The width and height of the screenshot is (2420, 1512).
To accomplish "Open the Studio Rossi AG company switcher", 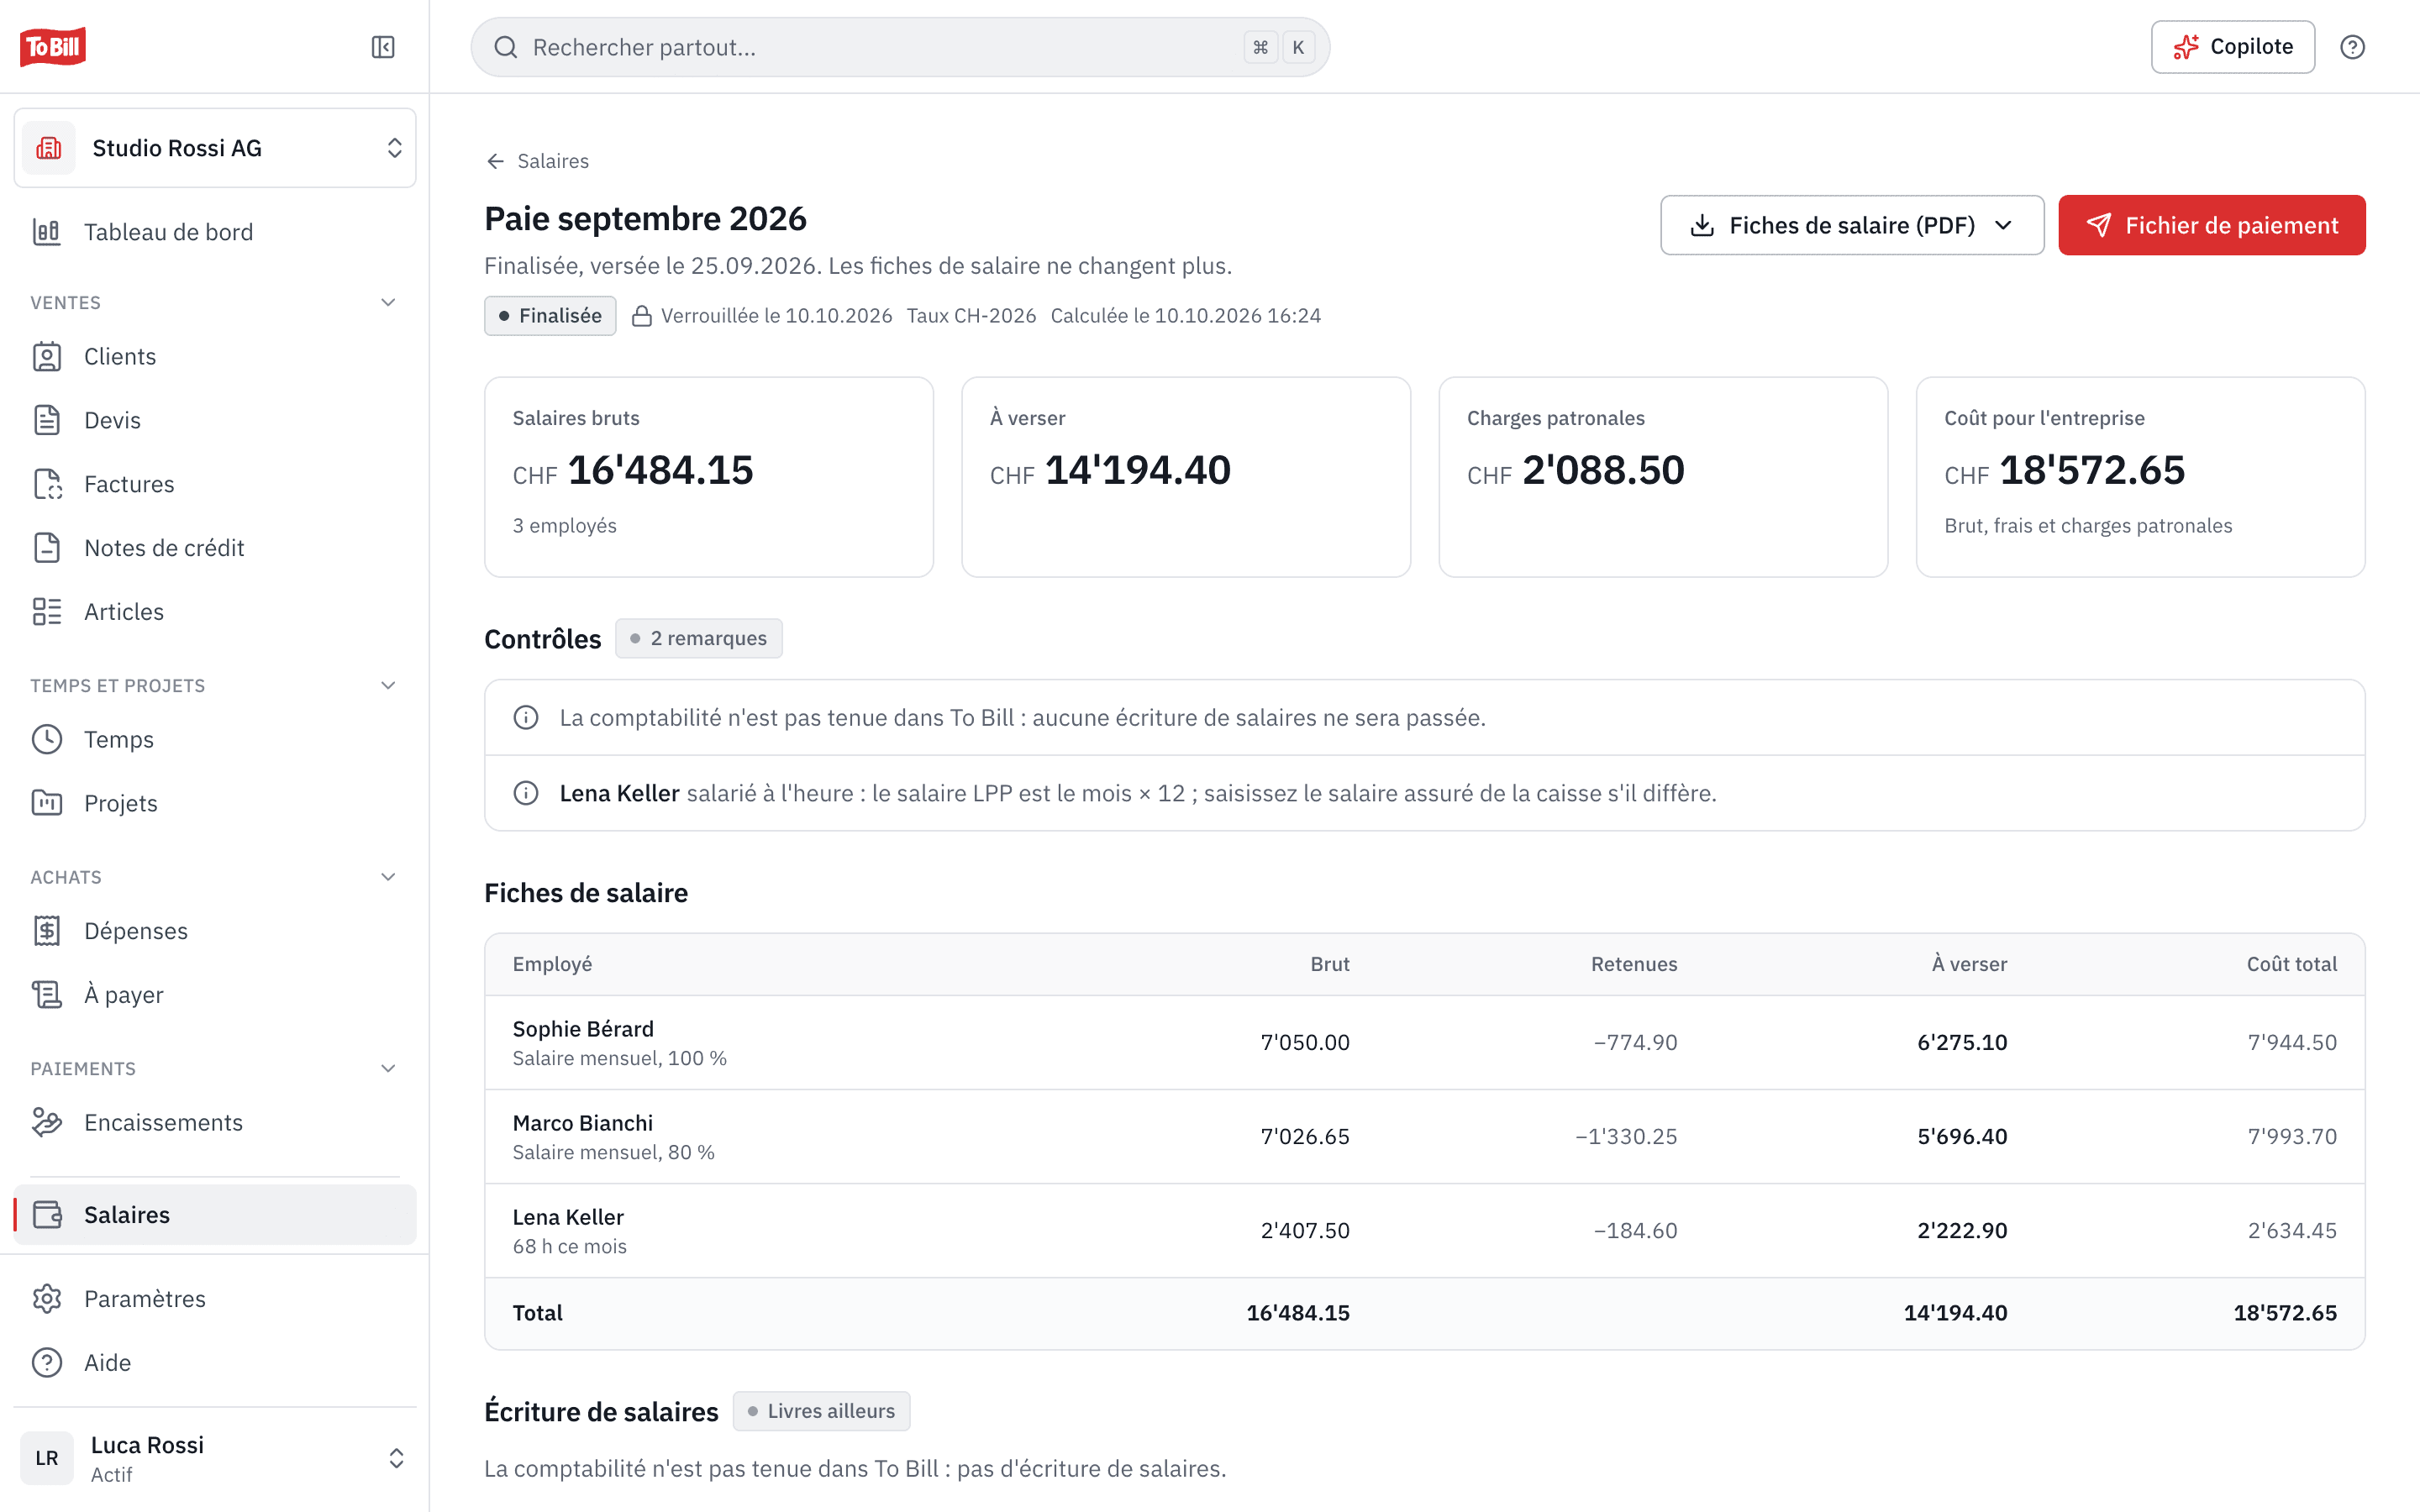I will click(215, 148).
